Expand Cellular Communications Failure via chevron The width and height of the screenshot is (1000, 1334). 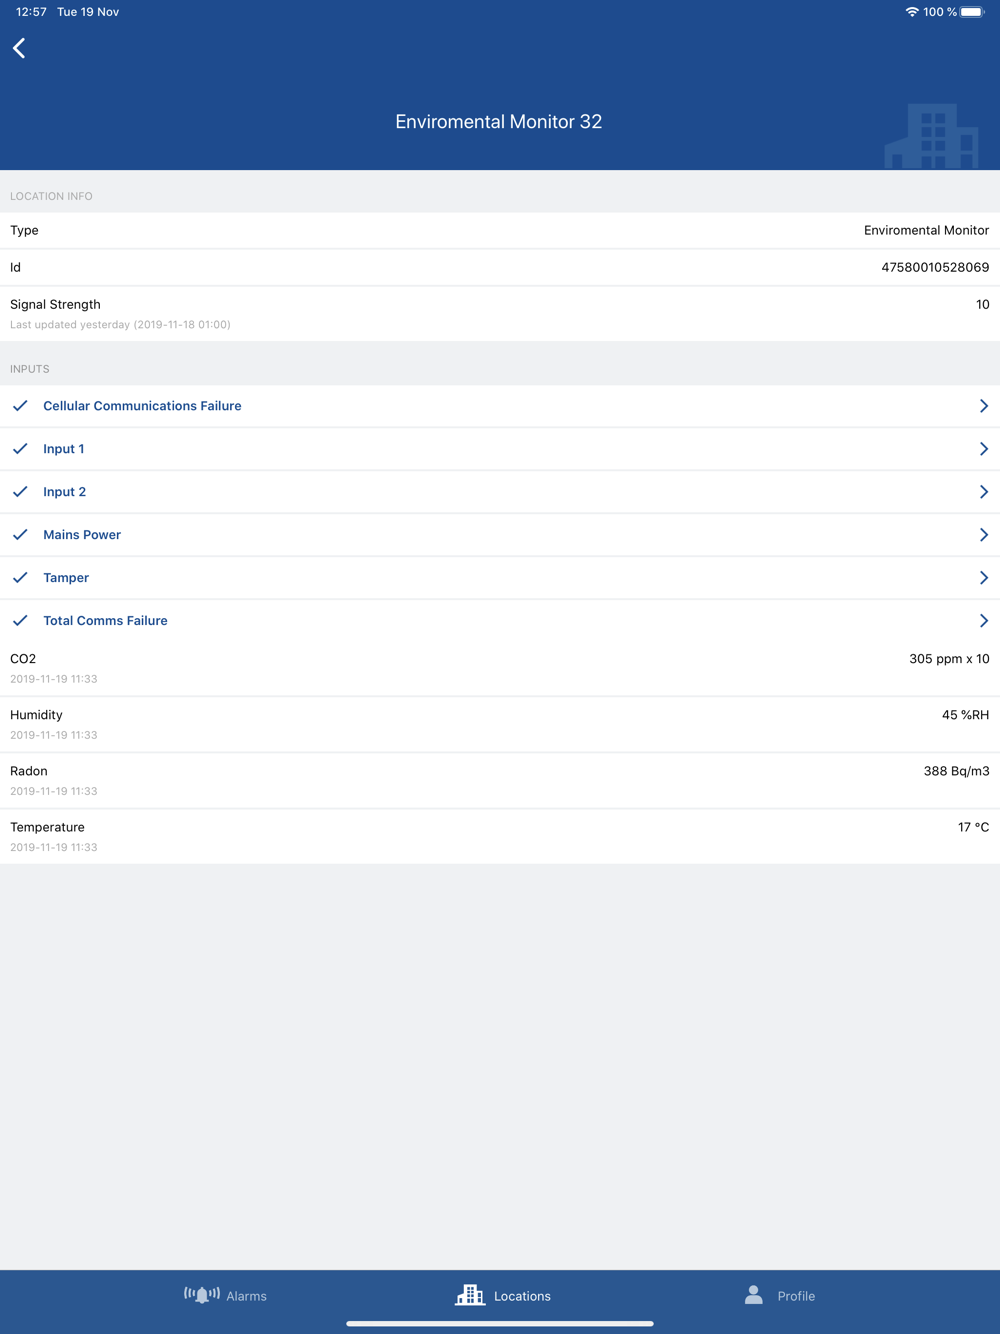coord(983,406)
